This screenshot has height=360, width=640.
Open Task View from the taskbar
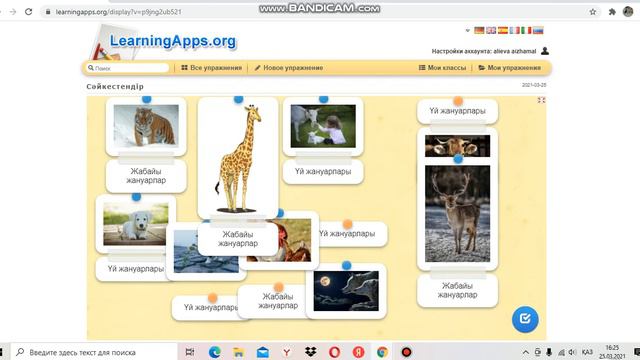tap(190, 352)
